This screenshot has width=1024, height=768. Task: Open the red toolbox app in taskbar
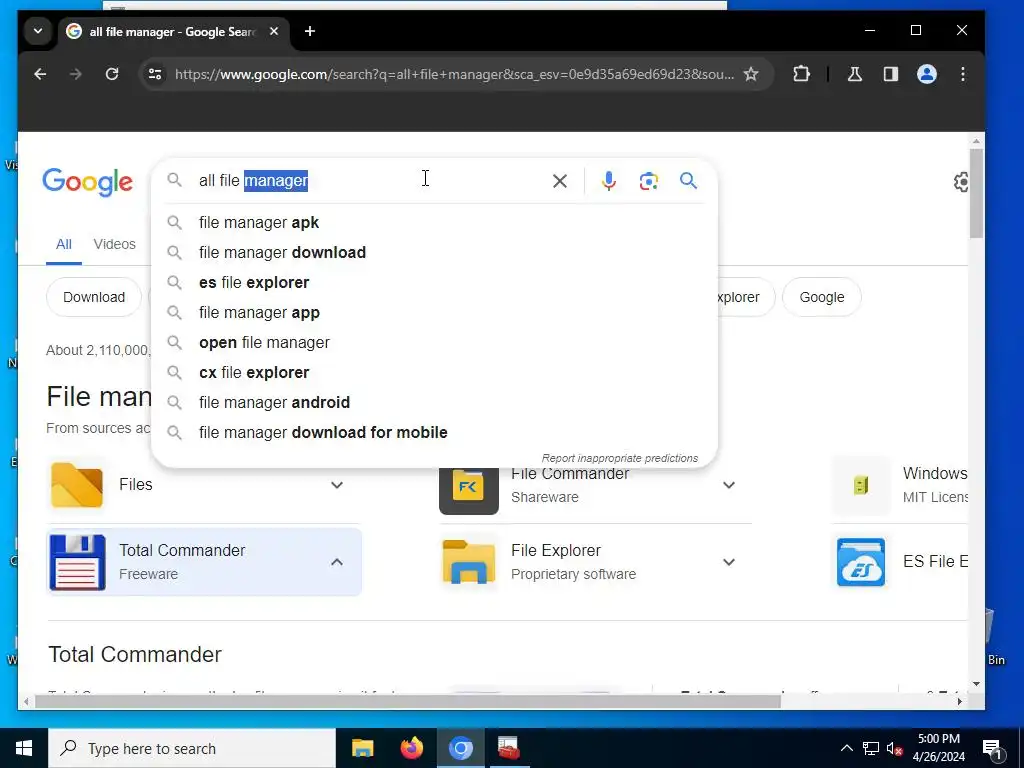tap(509, 748)
